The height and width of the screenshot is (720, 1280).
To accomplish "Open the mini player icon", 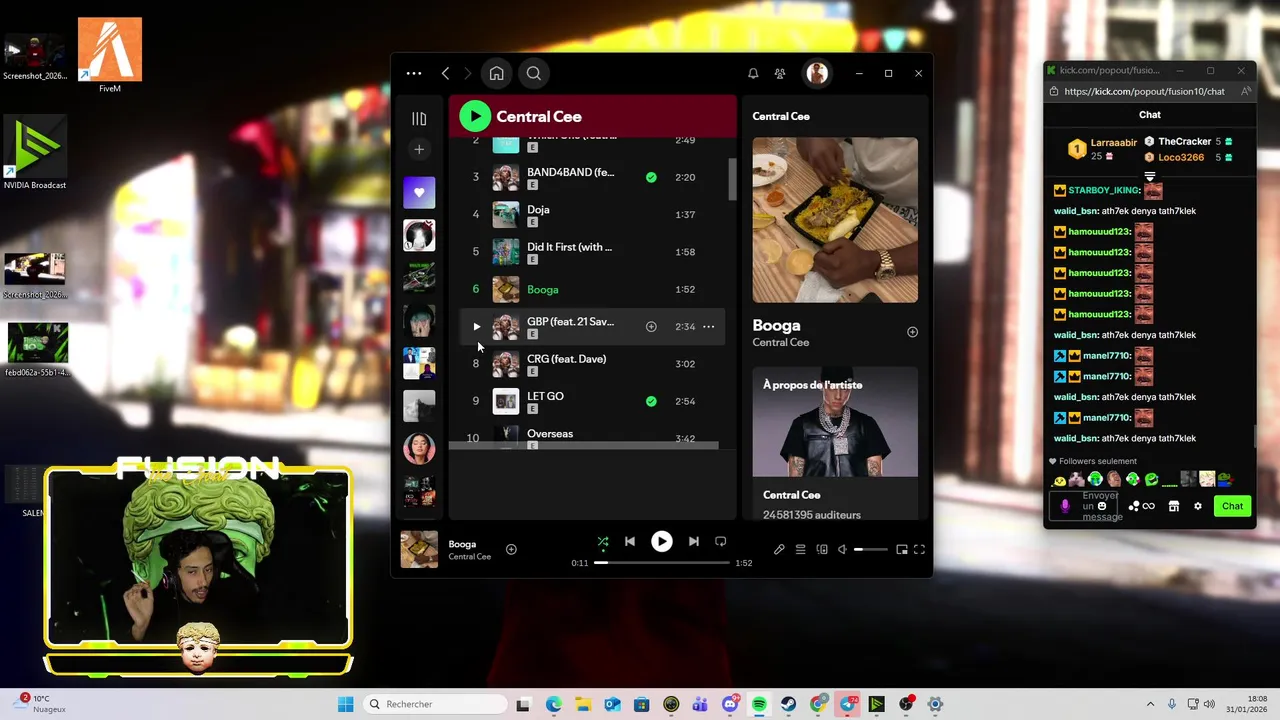I will [901, 549].
